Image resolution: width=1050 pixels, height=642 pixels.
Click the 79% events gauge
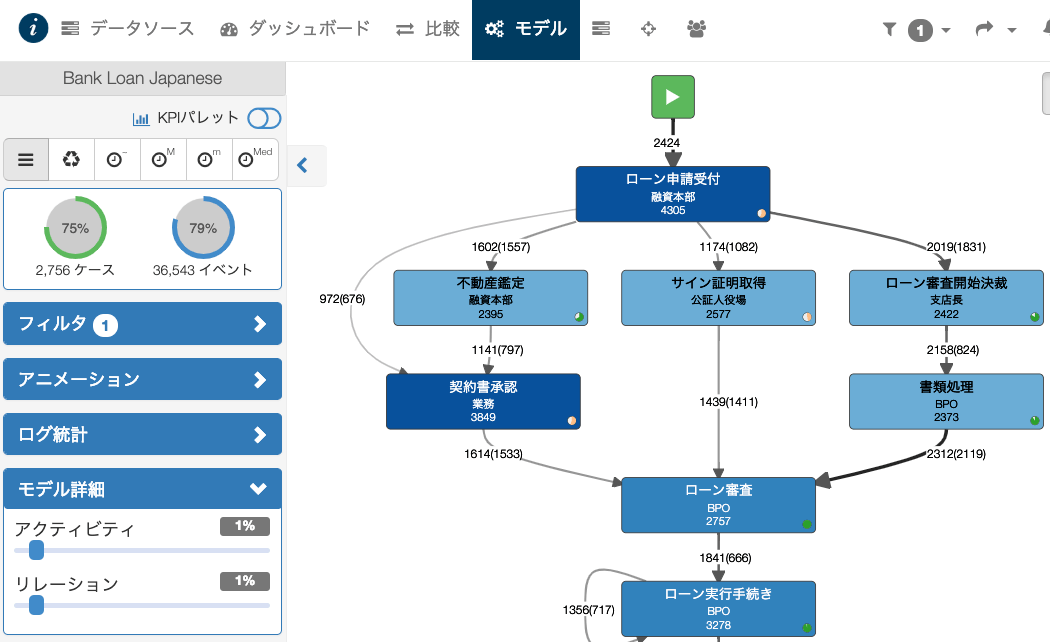pos(203,228)
